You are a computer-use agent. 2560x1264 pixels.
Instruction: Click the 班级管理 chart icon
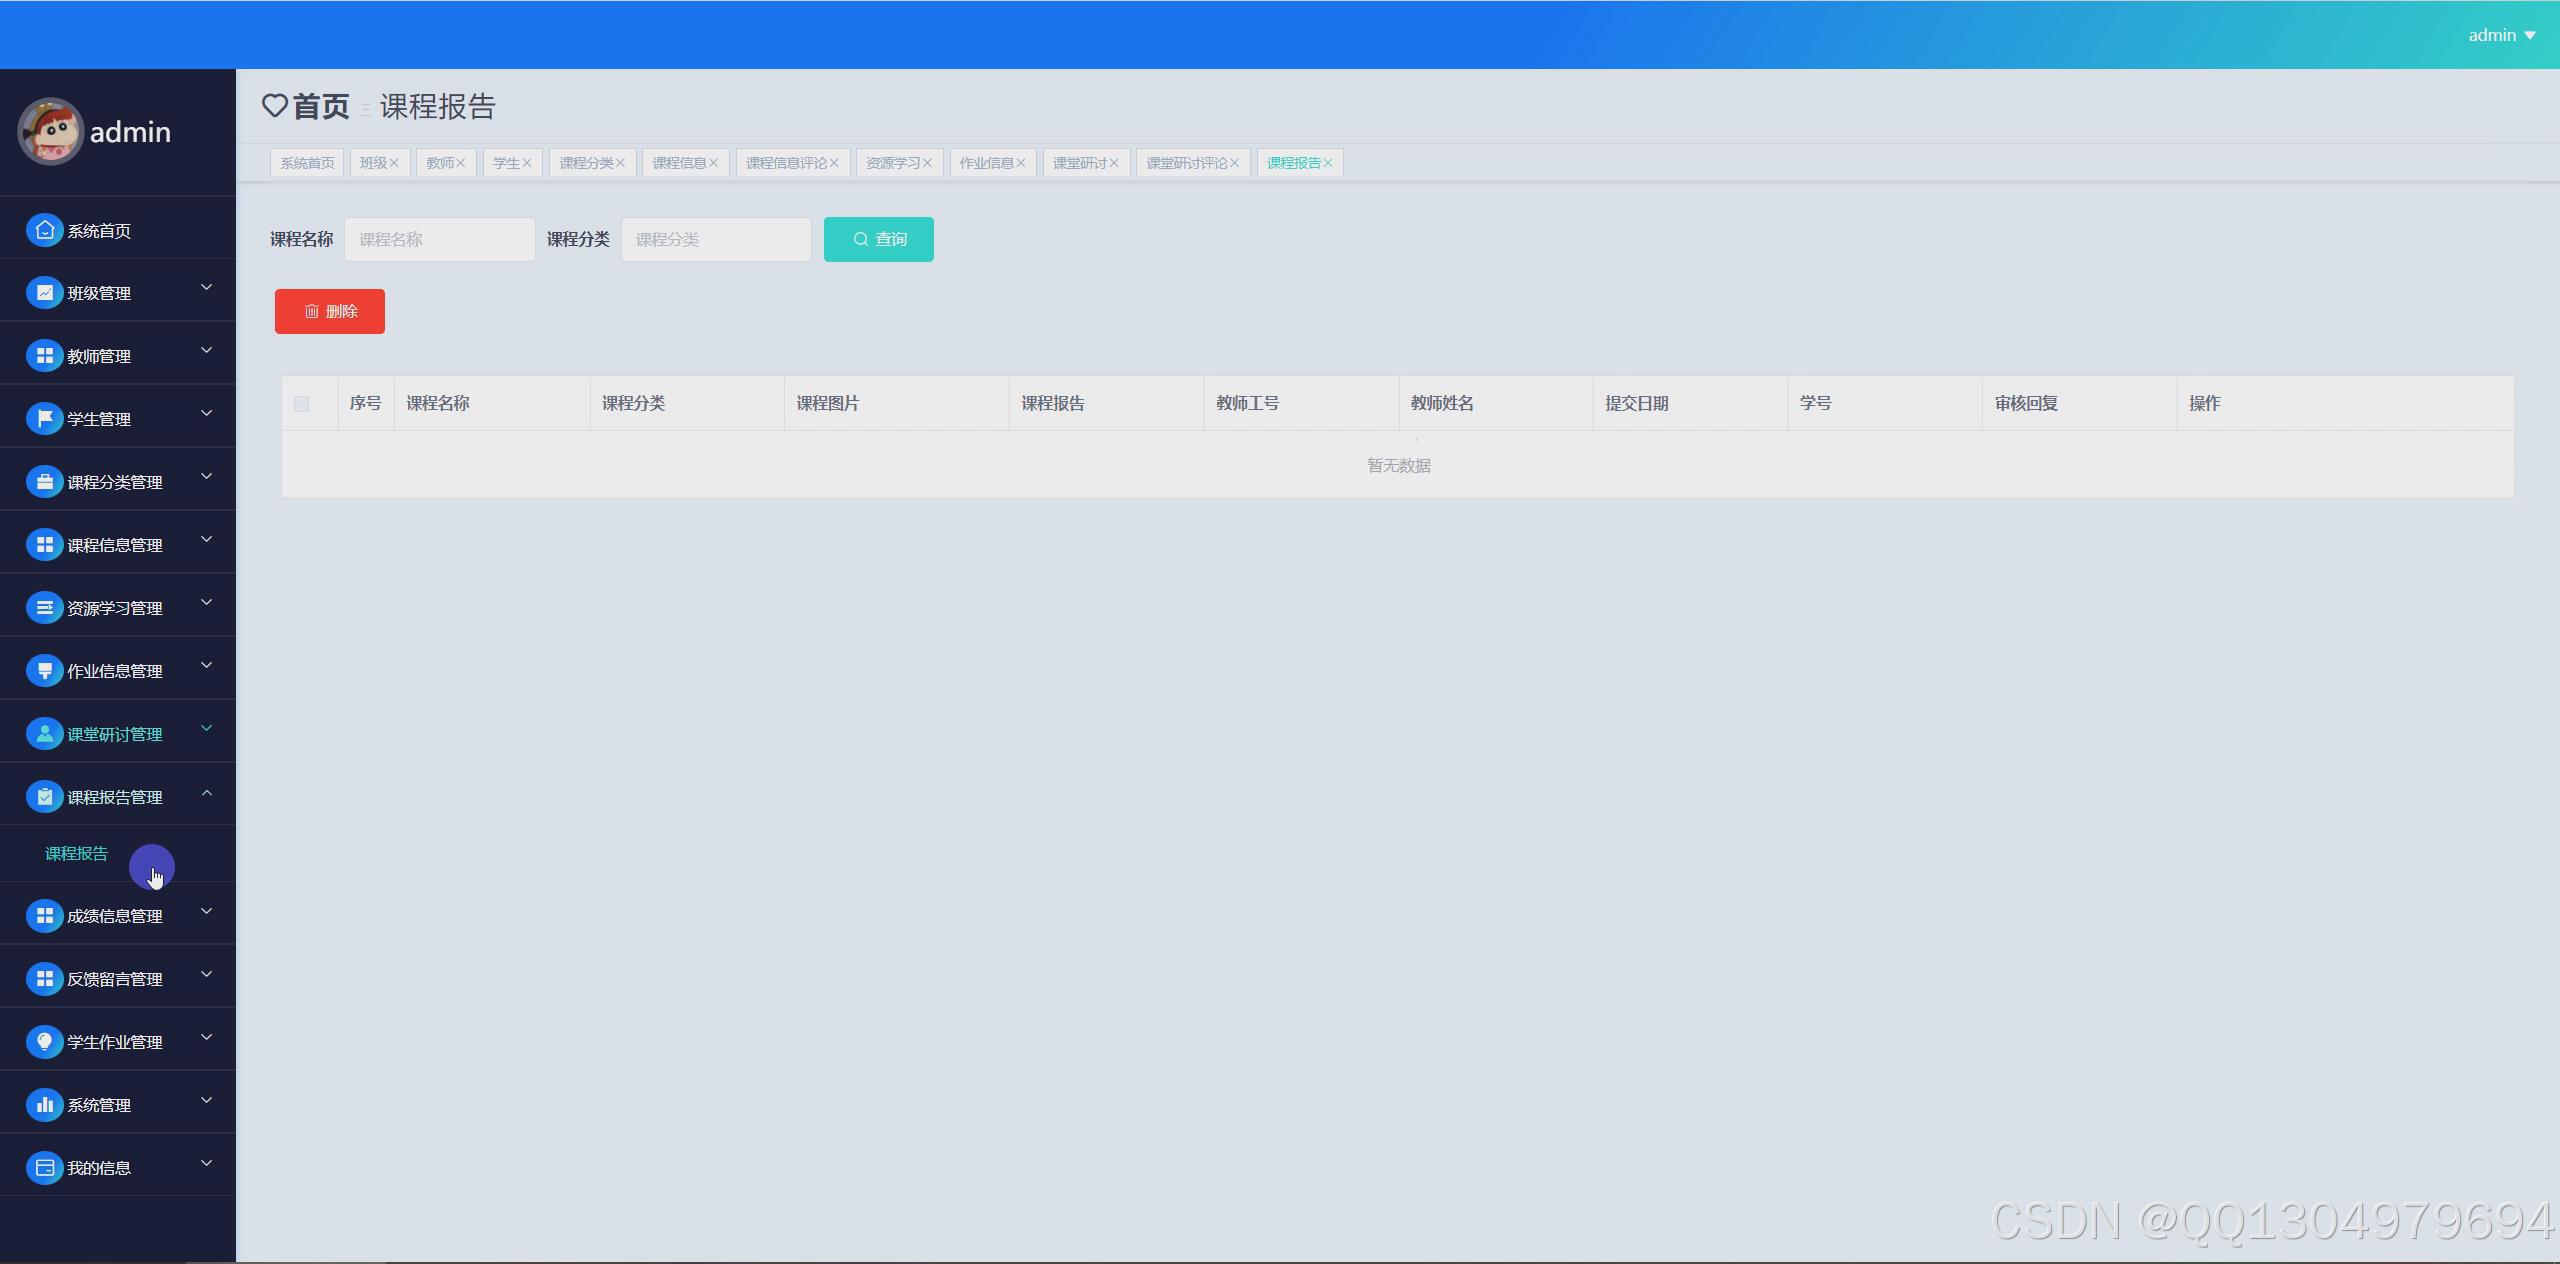[44, 293]
